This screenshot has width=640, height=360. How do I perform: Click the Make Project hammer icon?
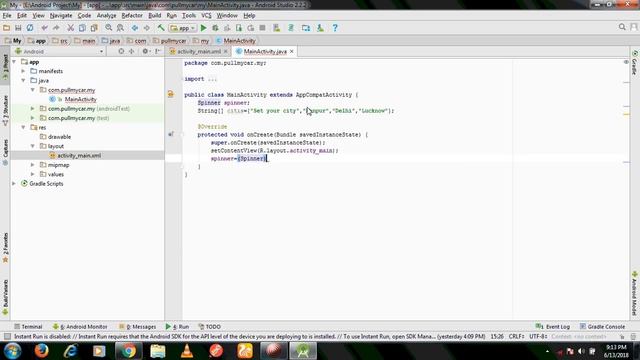161,28
